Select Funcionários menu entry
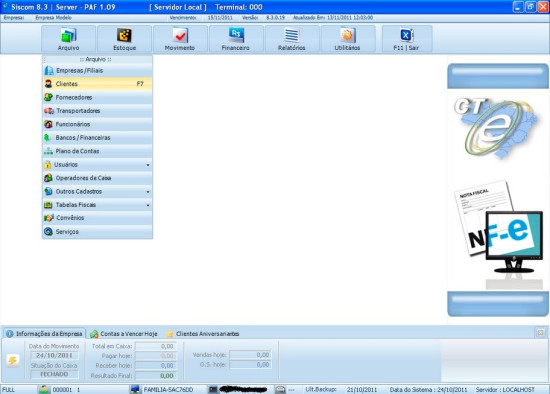This screenshot has width=550, height=394. tap(97, 124)
